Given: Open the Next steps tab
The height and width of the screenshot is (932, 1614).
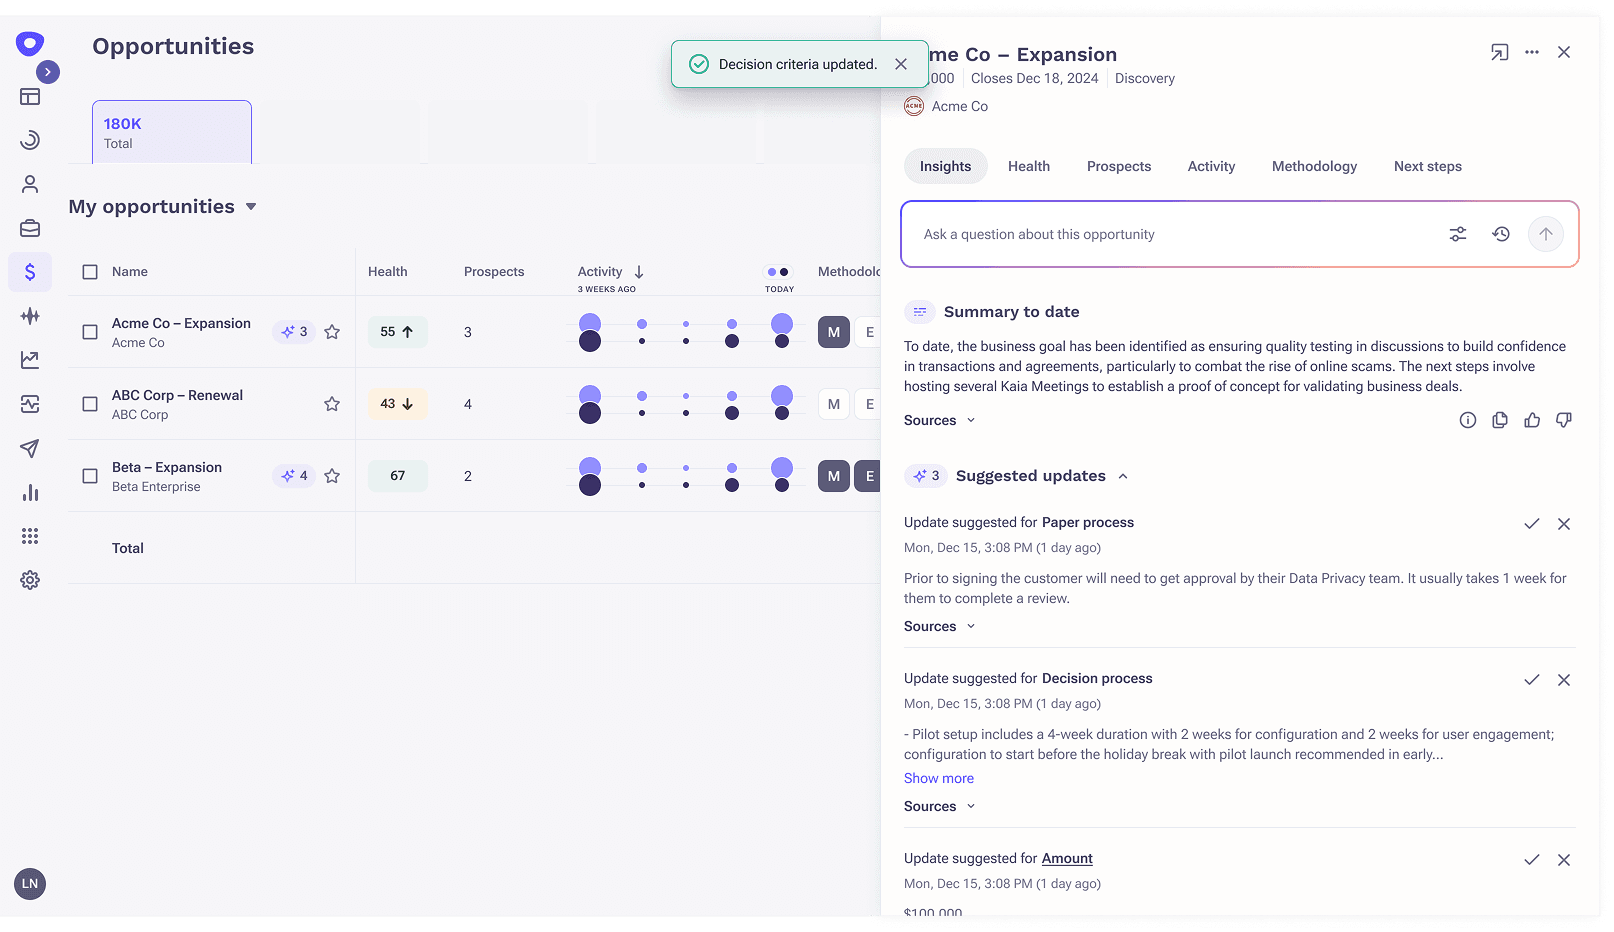Looking at the screenshot, I should [x=1427, y=166].
